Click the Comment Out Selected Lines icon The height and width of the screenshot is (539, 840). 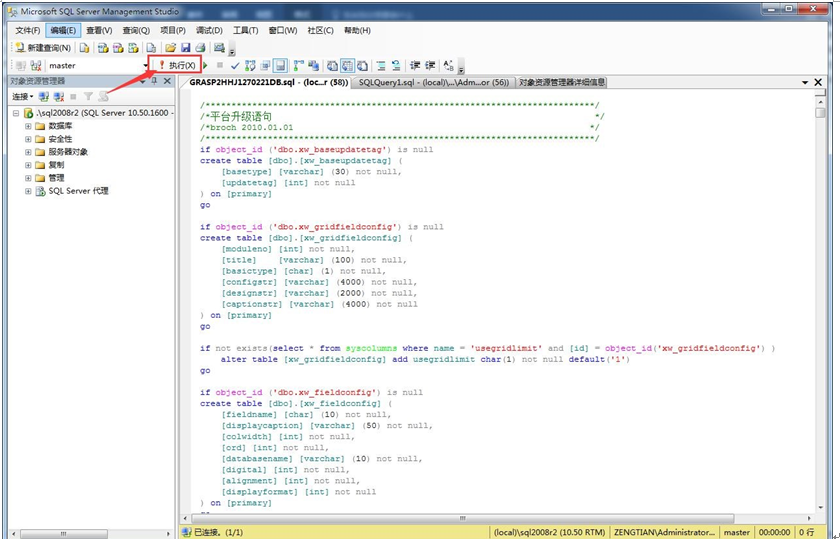(380, 65)
